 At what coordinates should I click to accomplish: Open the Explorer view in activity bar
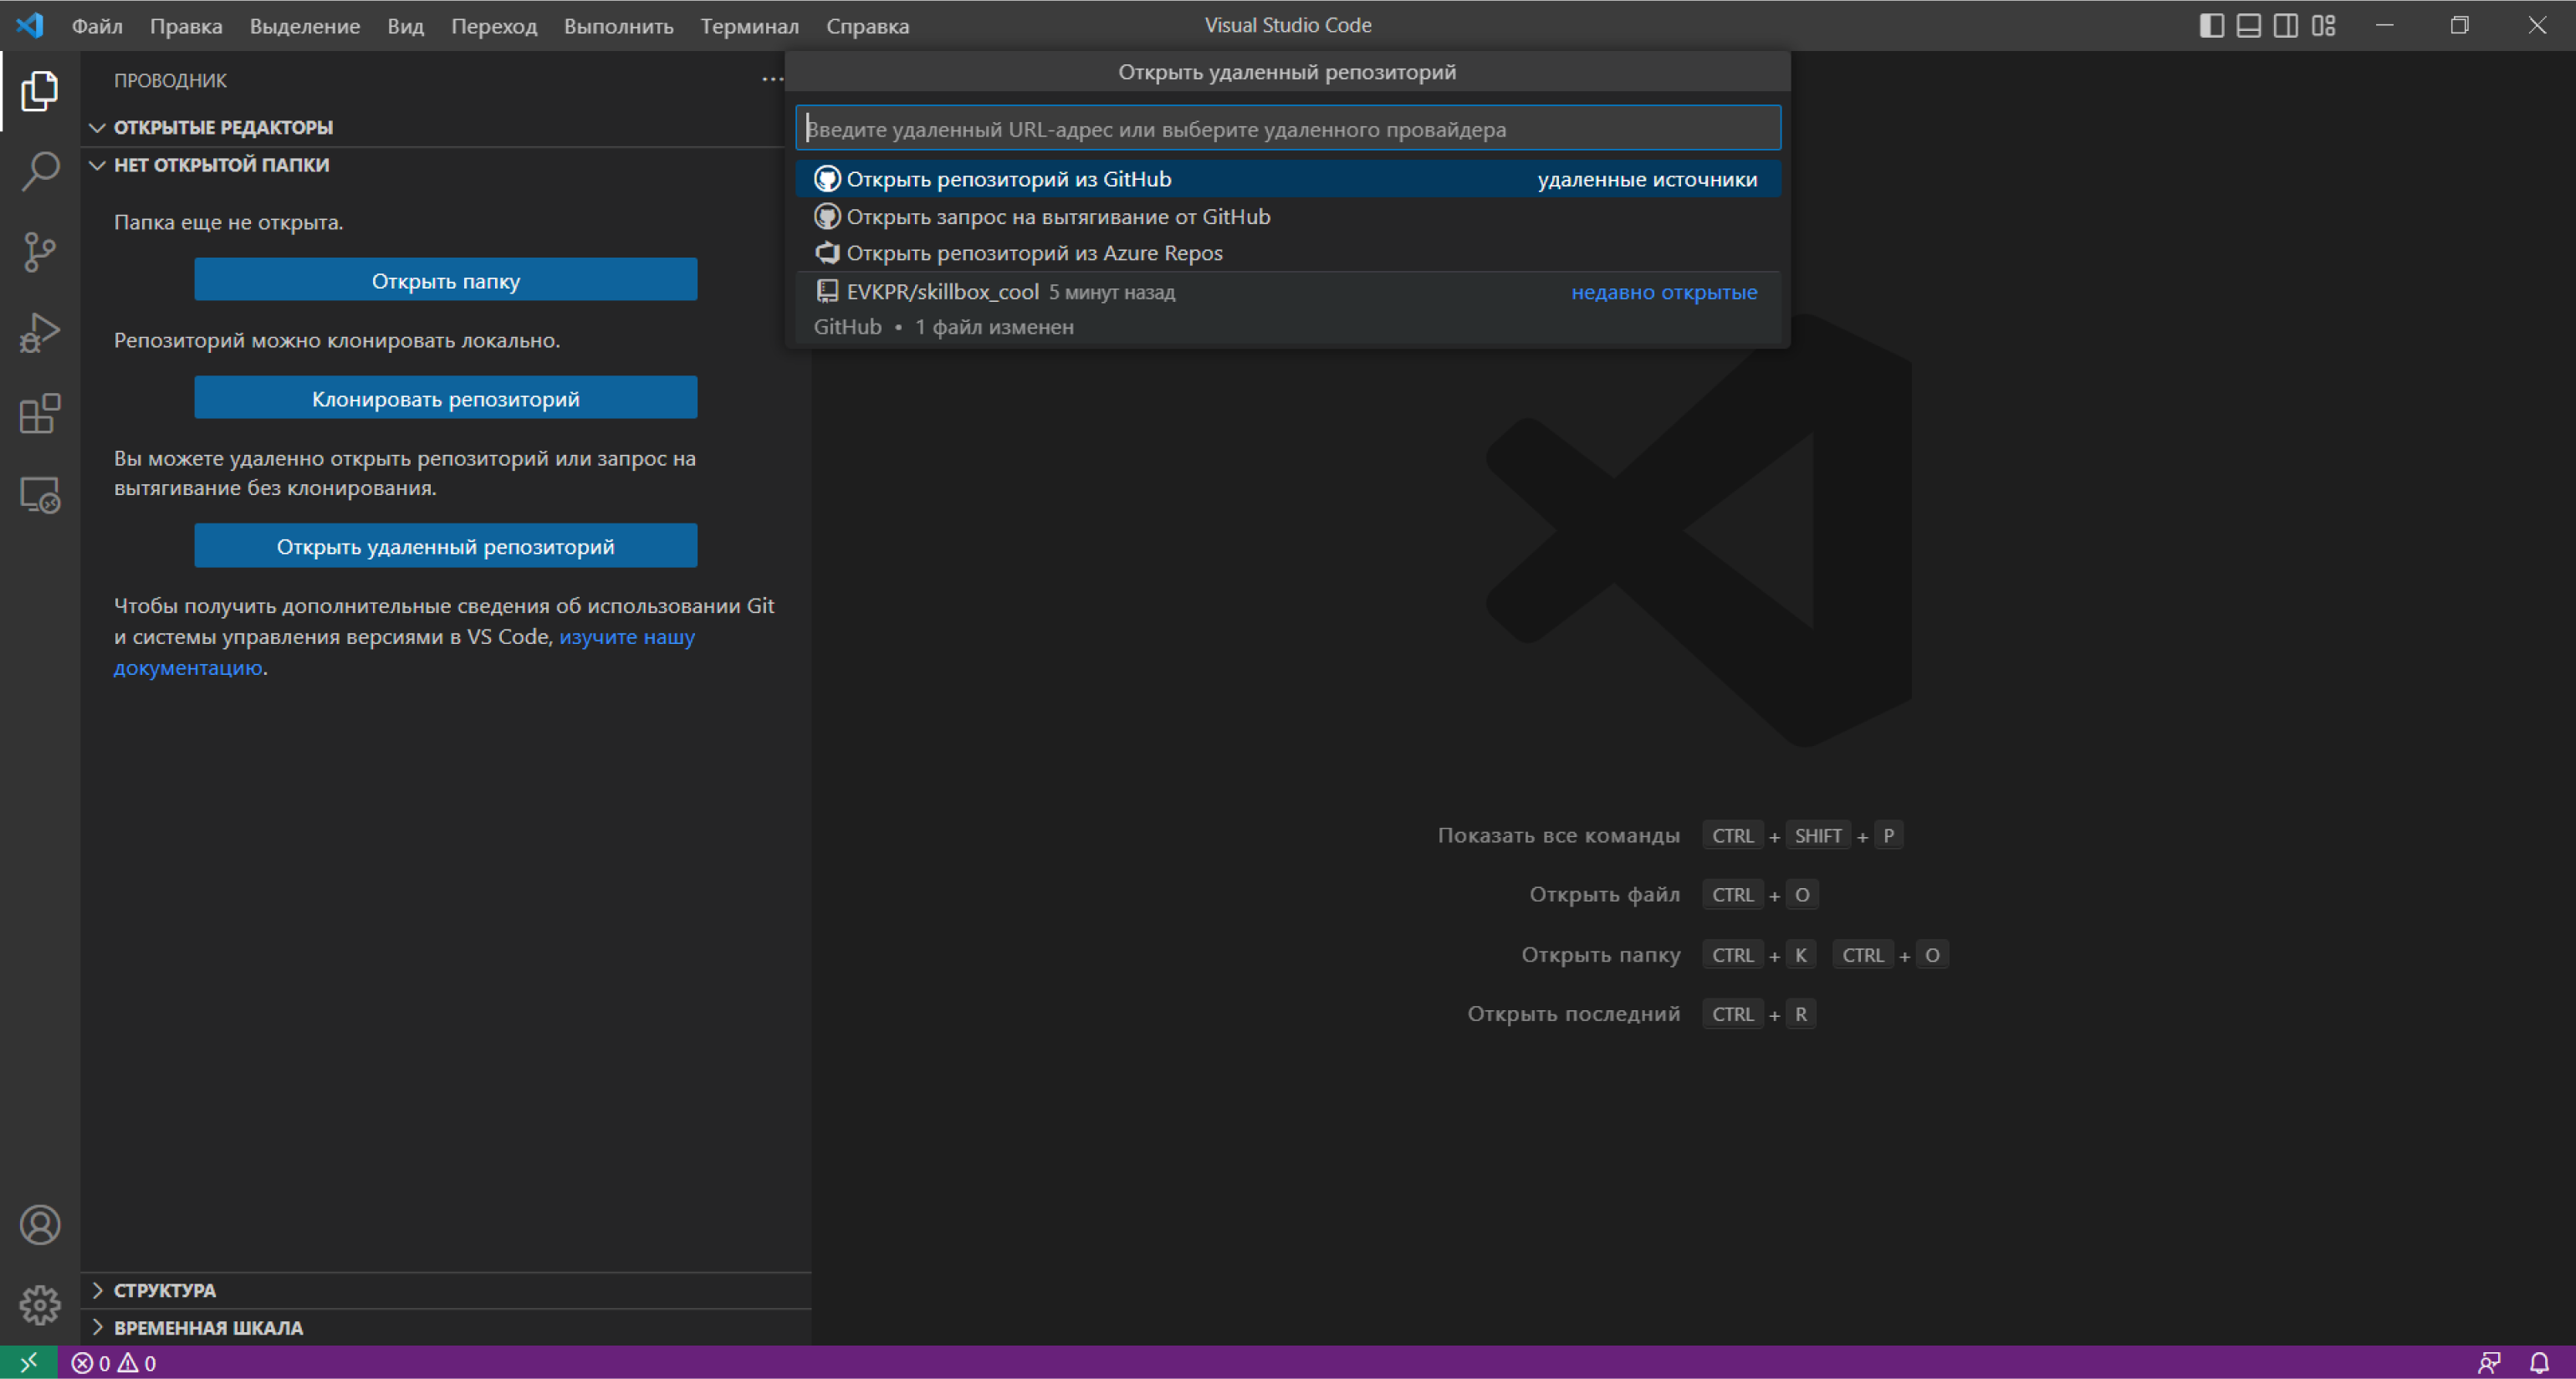pyautogui.click(x=40, y=91)
